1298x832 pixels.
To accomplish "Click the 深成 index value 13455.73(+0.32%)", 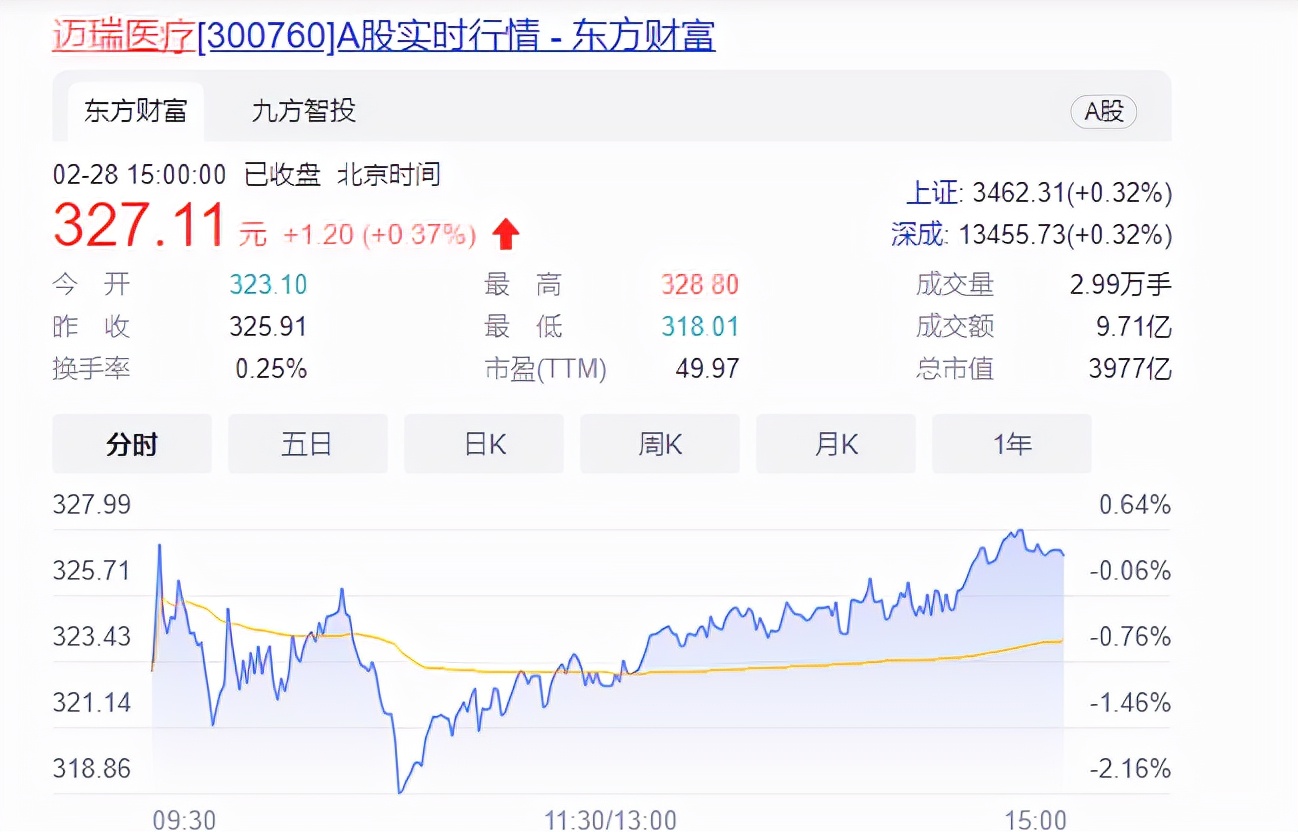I will [x=1065, y=235].
